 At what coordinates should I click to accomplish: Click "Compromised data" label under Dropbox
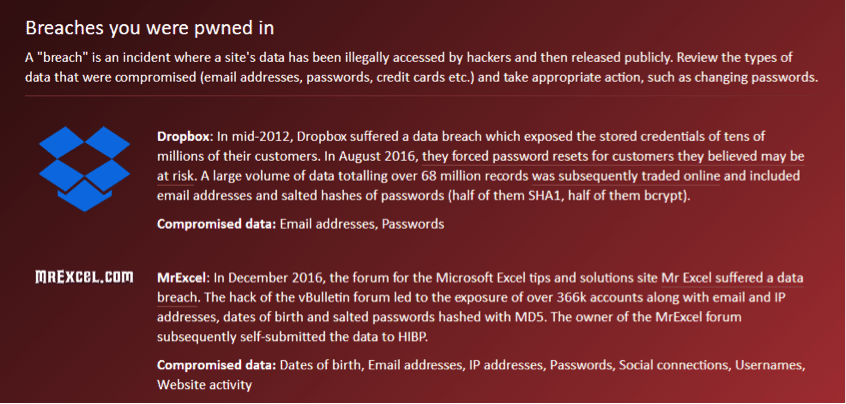(x=216, y=224)
